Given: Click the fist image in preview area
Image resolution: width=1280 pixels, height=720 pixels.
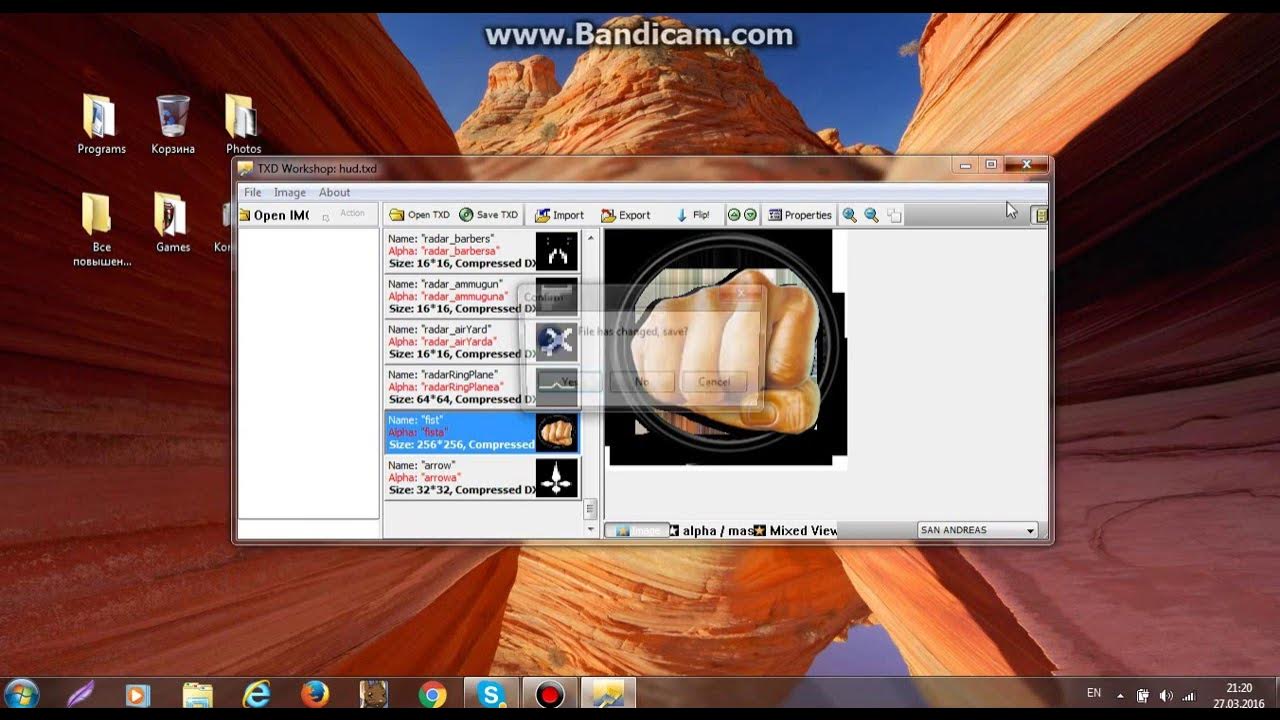Looking at the screenshot, I should pos(728,348).
